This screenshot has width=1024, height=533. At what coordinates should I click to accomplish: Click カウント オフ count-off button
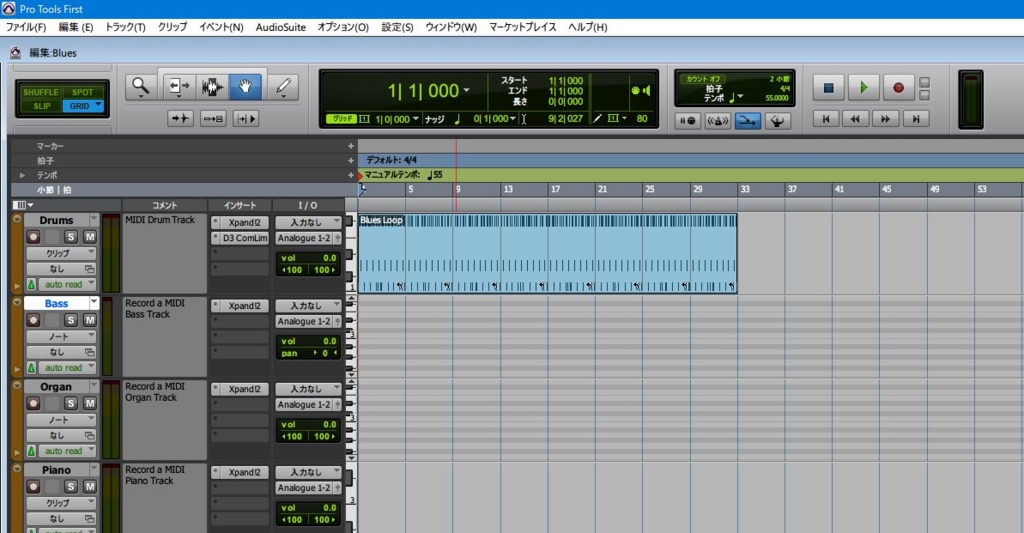pyautogui.click(x=703, y=78)
